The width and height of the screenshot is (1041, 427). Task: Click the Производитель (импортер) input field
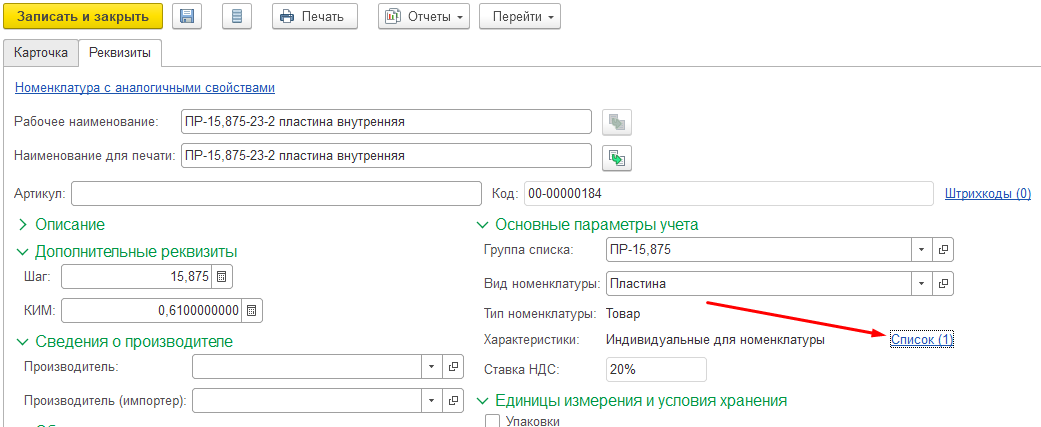point(307,401)
